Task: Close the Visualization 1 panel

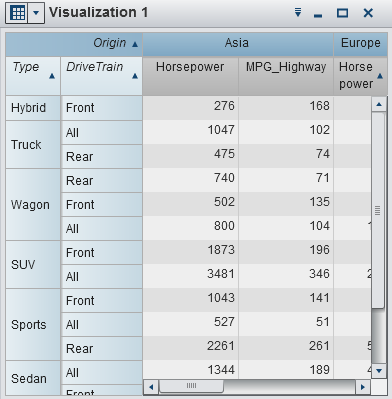Action: 368,13
